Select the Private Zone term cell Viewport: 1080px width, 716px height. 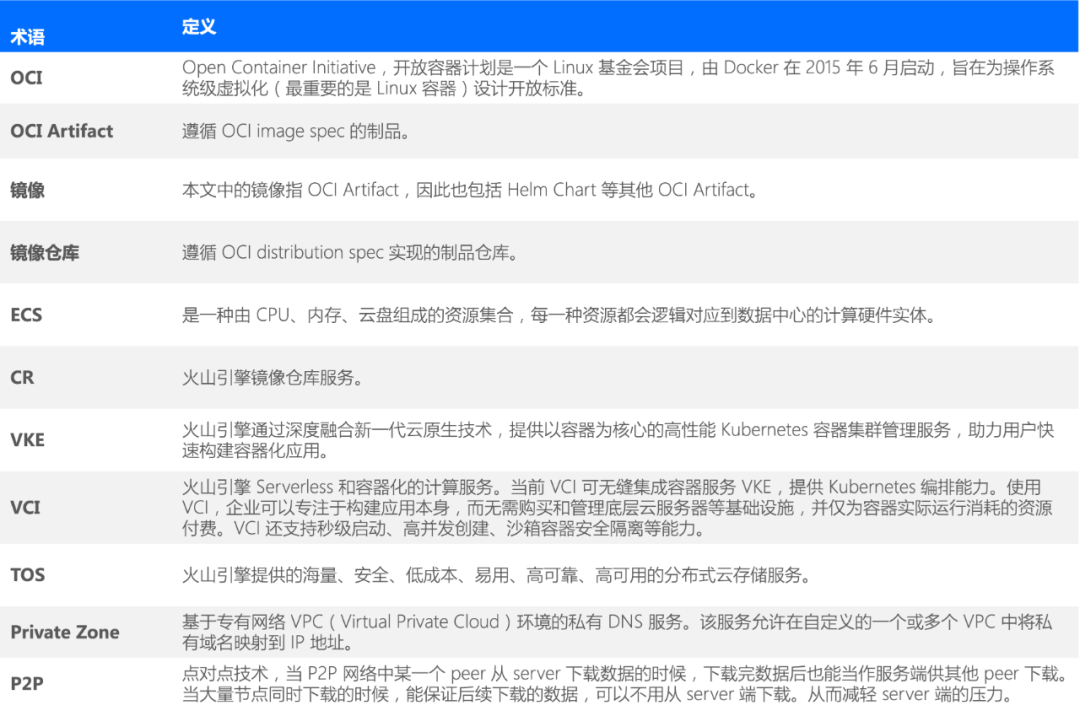coord(65,632)
